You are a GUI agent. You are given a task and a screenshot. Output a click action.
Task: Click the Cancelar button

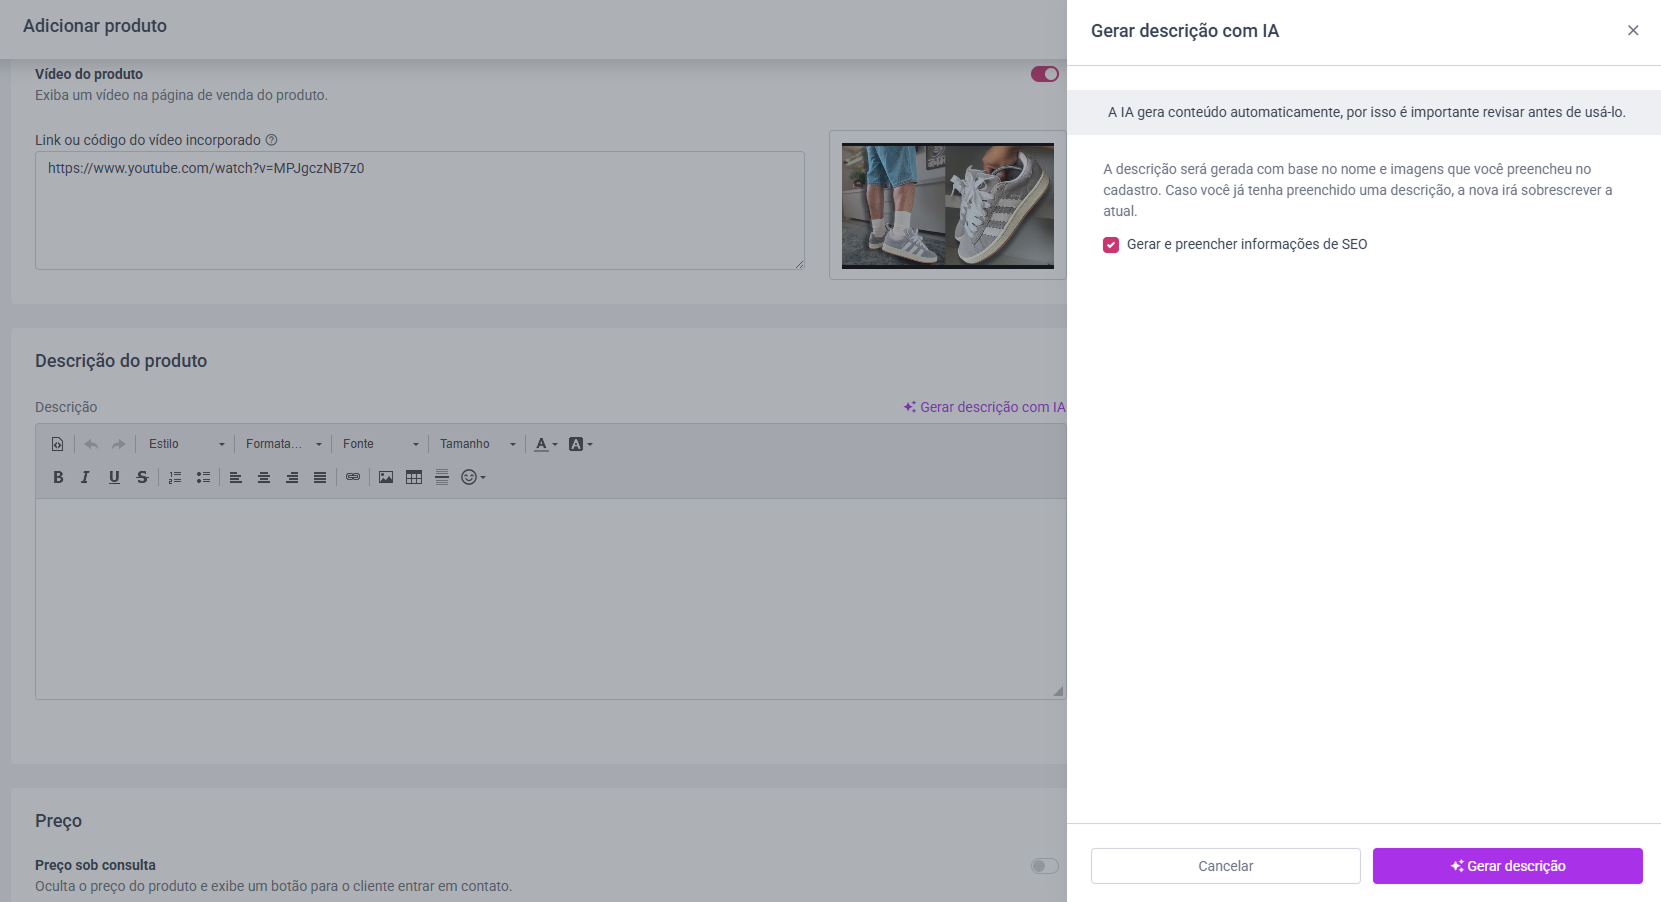click(1226, 866)
